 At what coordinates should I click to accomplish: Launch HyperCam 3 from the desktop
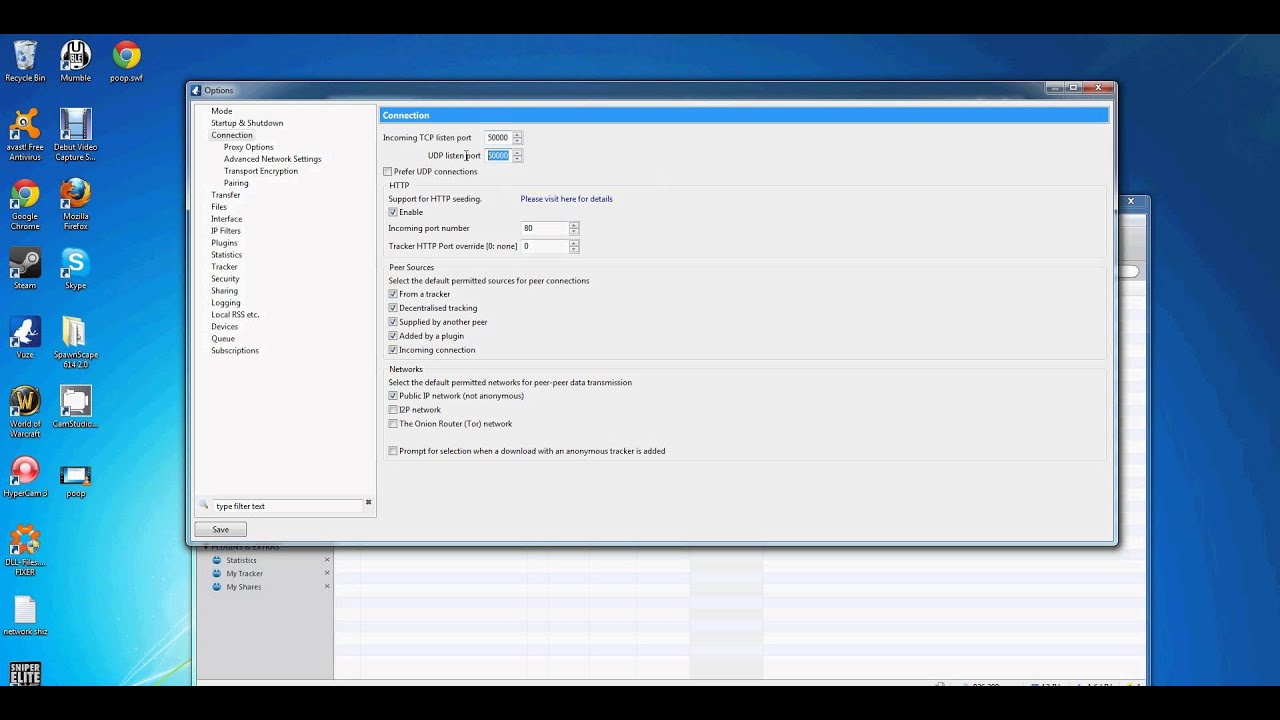(x=25, y=476)
